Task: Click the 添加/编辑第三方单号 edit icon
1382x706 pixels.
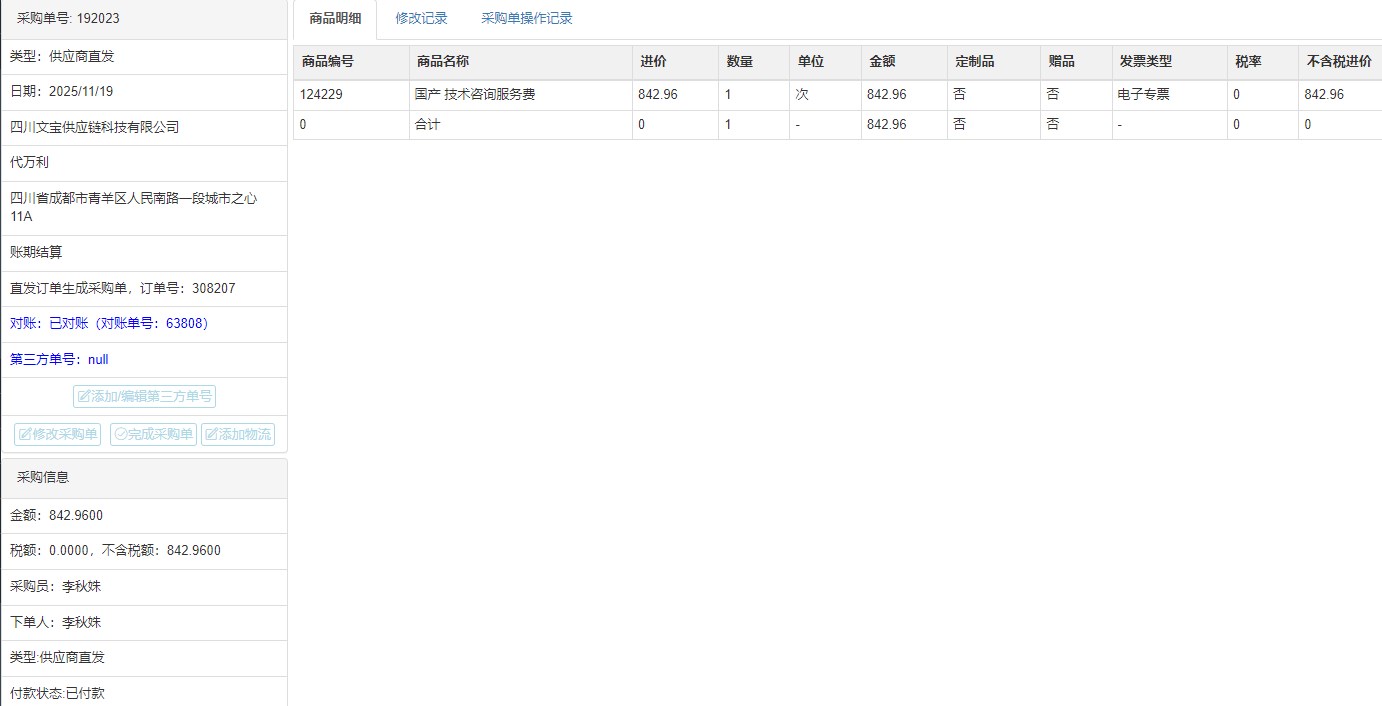Action: click(x=84, y=397)
